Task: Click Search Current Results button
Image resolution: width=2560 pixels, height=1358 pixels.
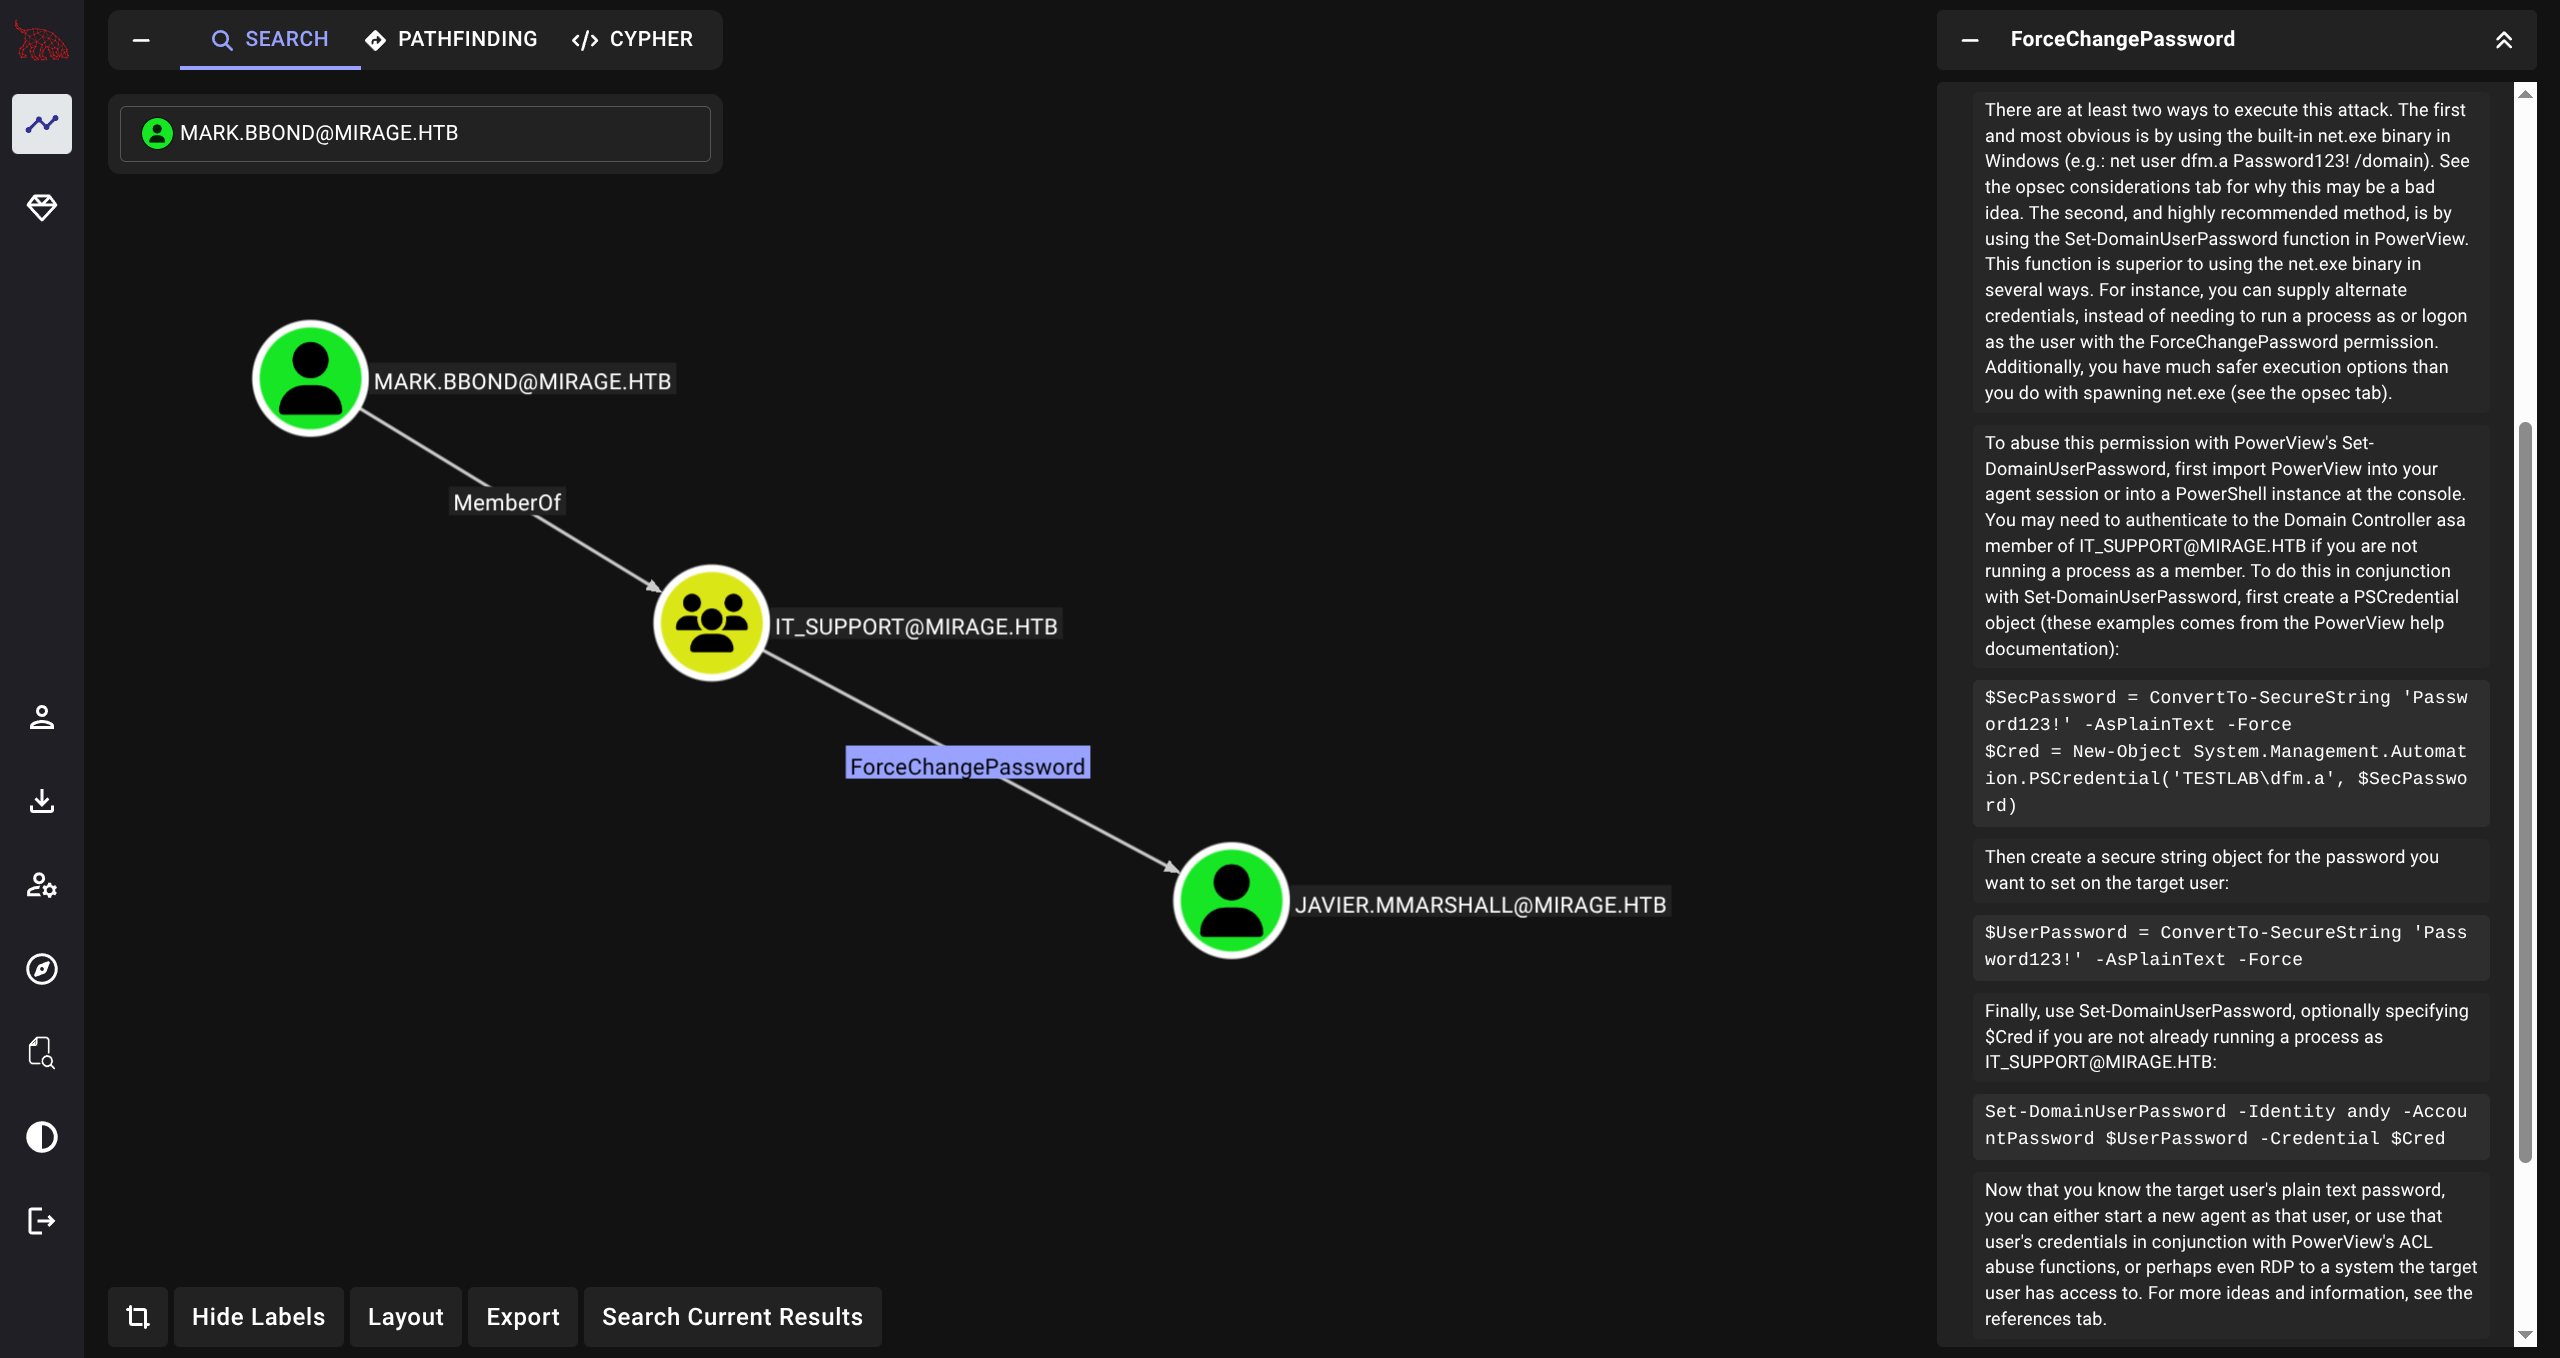Action: pos(732,1317)
